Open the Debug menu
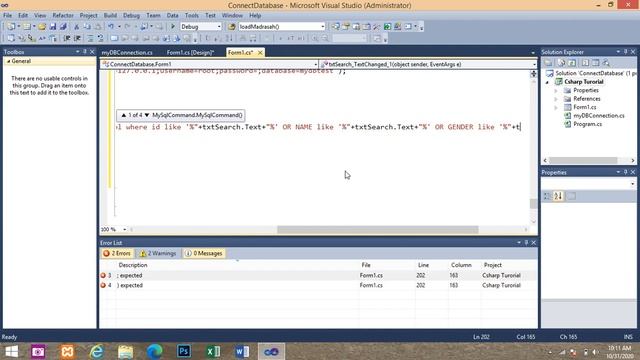The width and height of the screenshot is (640, 360). pyautogui.click(x=131, y=16)
